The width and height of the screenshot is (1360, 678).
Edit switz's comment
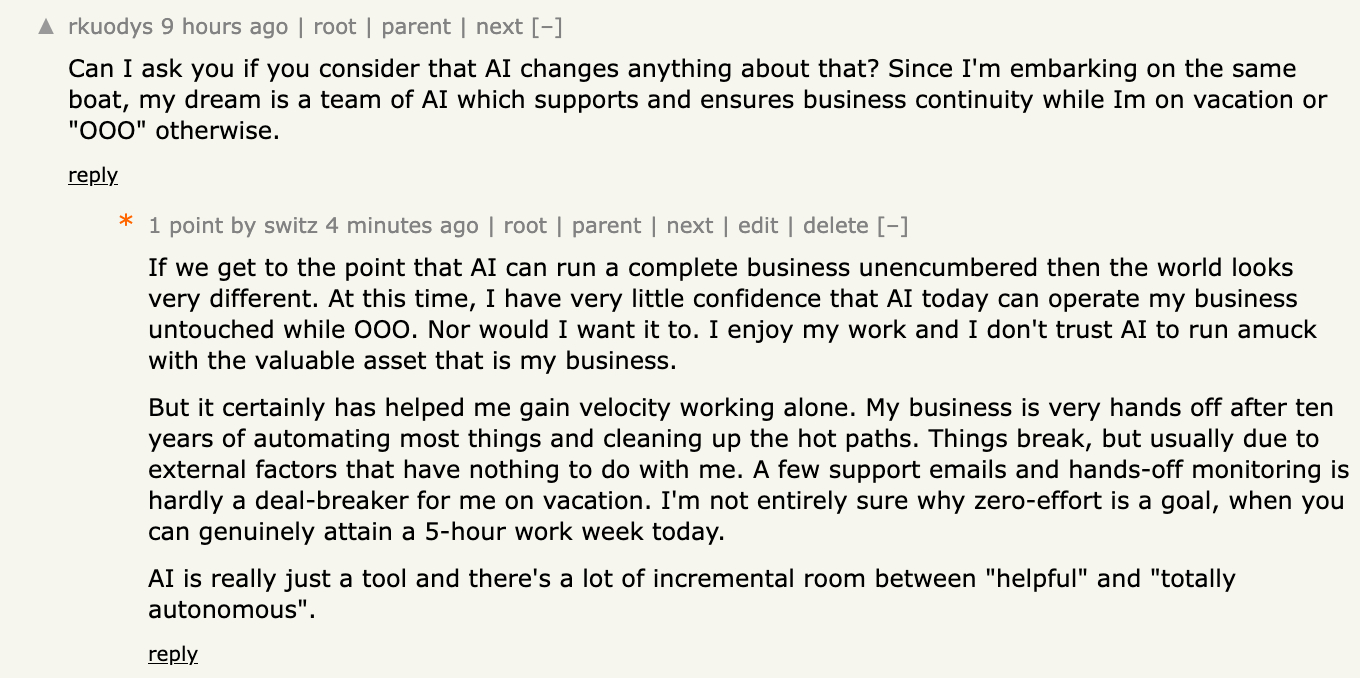pos(758,226)
